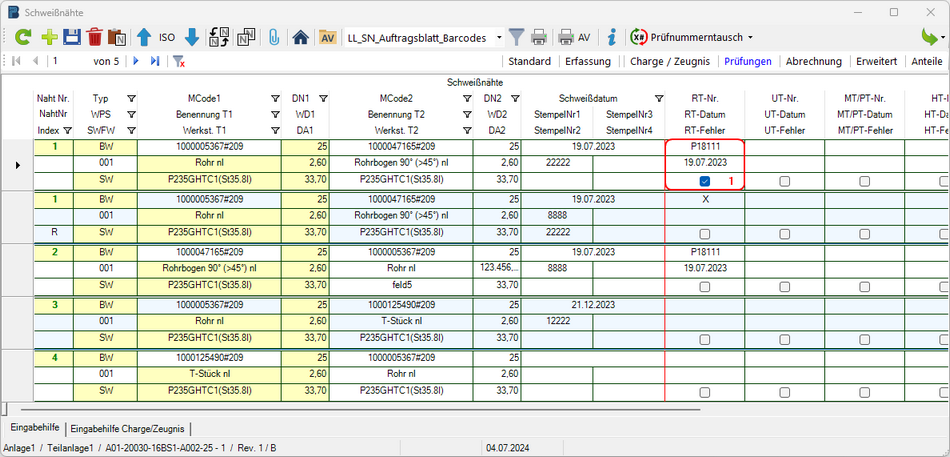This screenshot has height=457, width=950.
Task: Click the paperclip attachment icon
Action: 273,37
